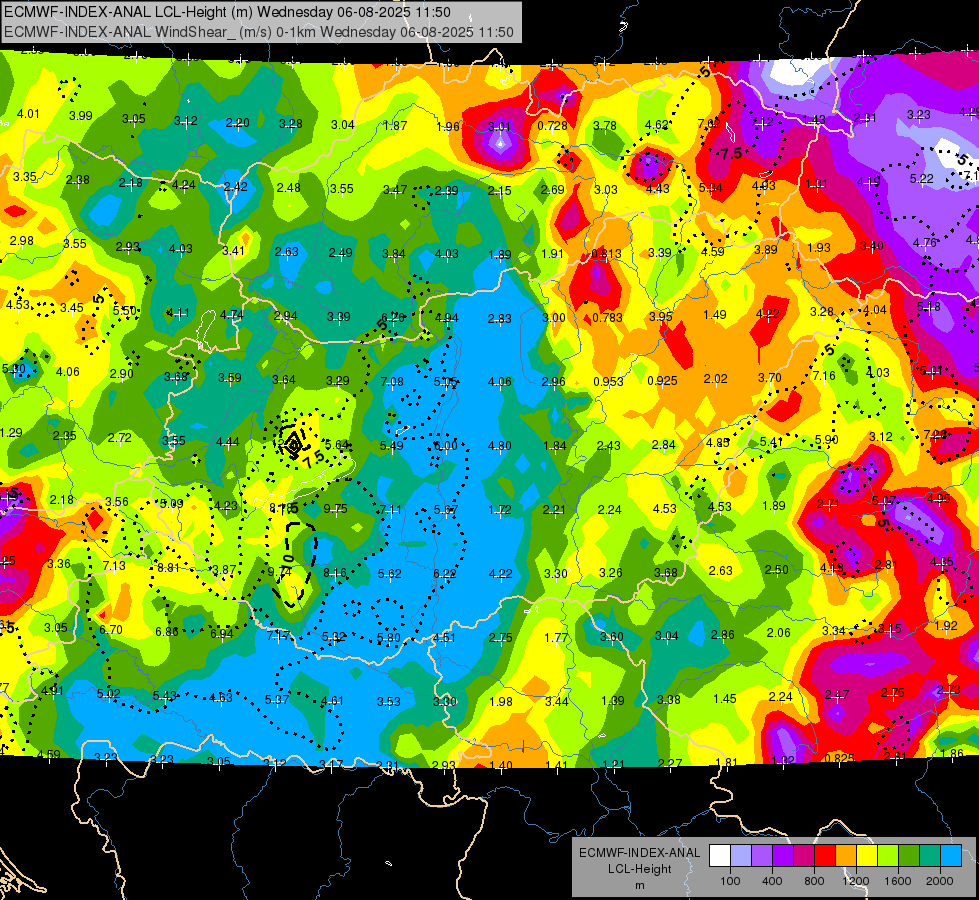Viewport: 979px width, 900px height.
Task: Click the wind shear value 9.75
Action: (x=335, y=508)
